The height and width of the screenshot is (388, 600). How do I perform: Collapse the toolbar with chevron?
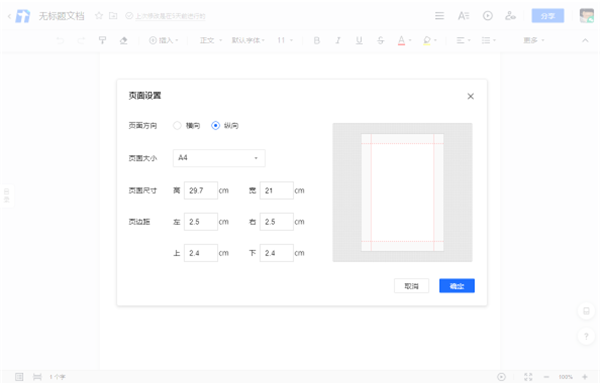[x=585, y=40]
